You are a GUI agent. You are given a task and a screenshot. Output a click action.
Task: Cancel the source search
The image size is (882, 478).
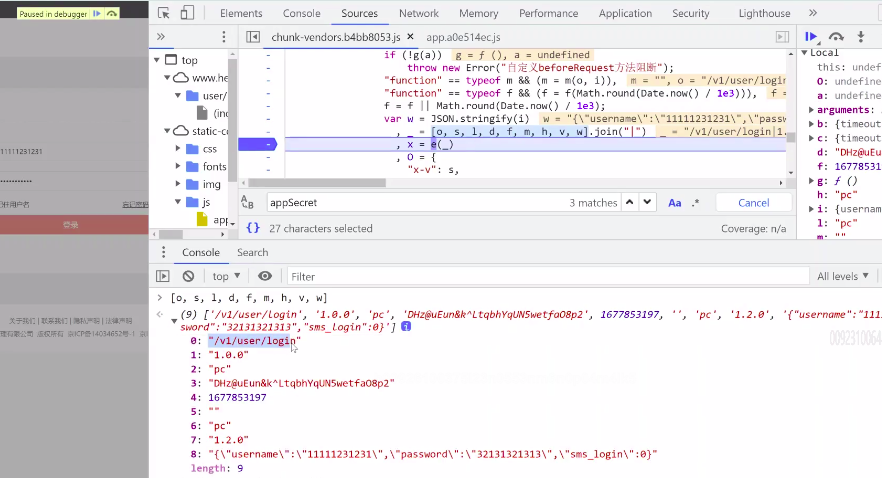pyautogui.click(x=753, y=202)
